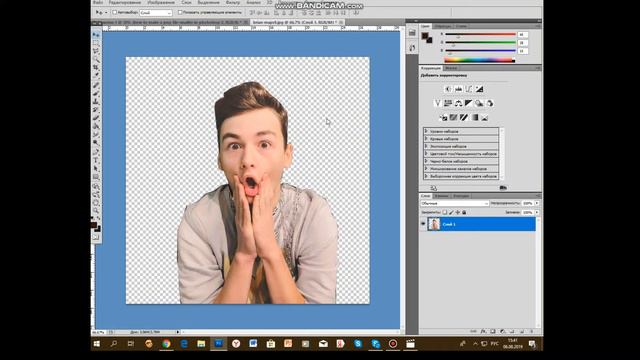Viewport: 640px width, 360px height.
Task: Add an Invert adjustment
Action: (443, 118)
